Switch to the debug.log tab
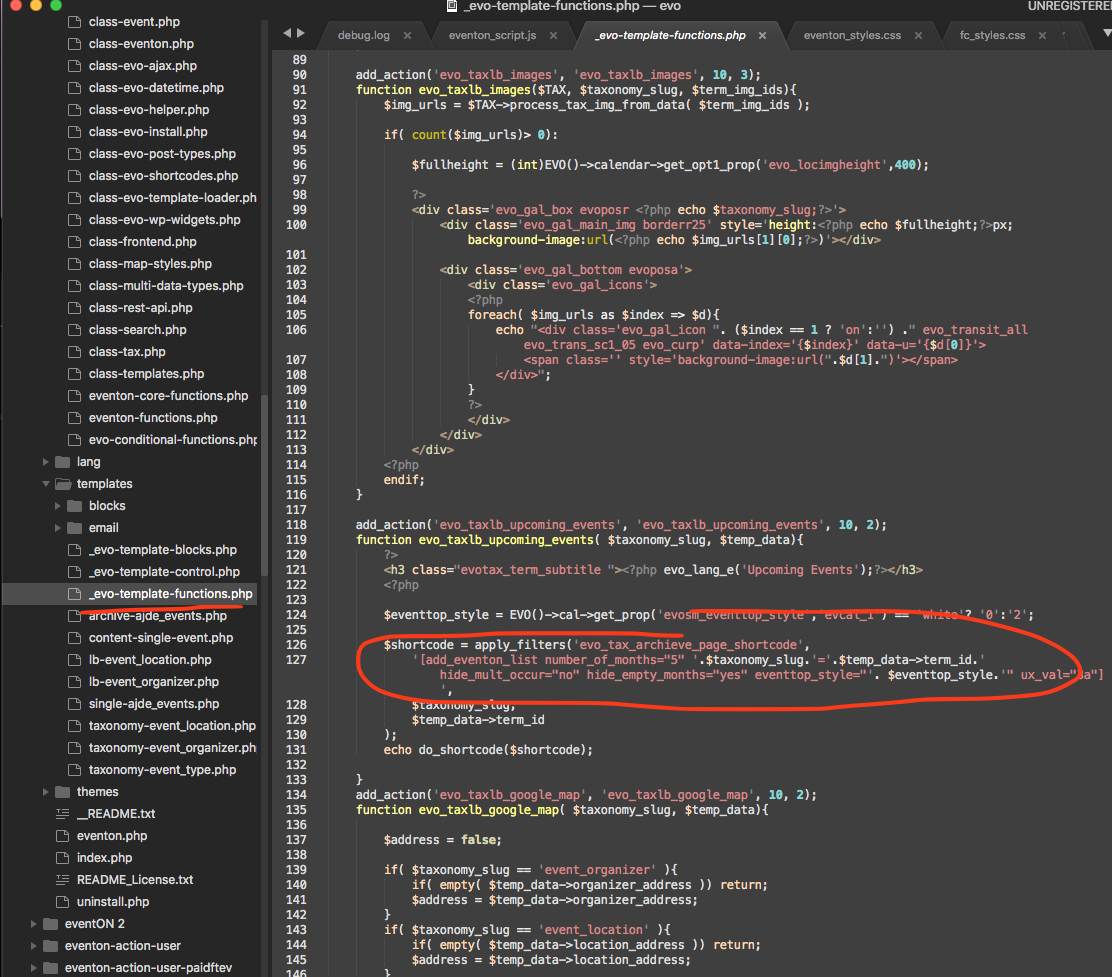This screenshot has width=1112, height=977. [x=363, y=35]
